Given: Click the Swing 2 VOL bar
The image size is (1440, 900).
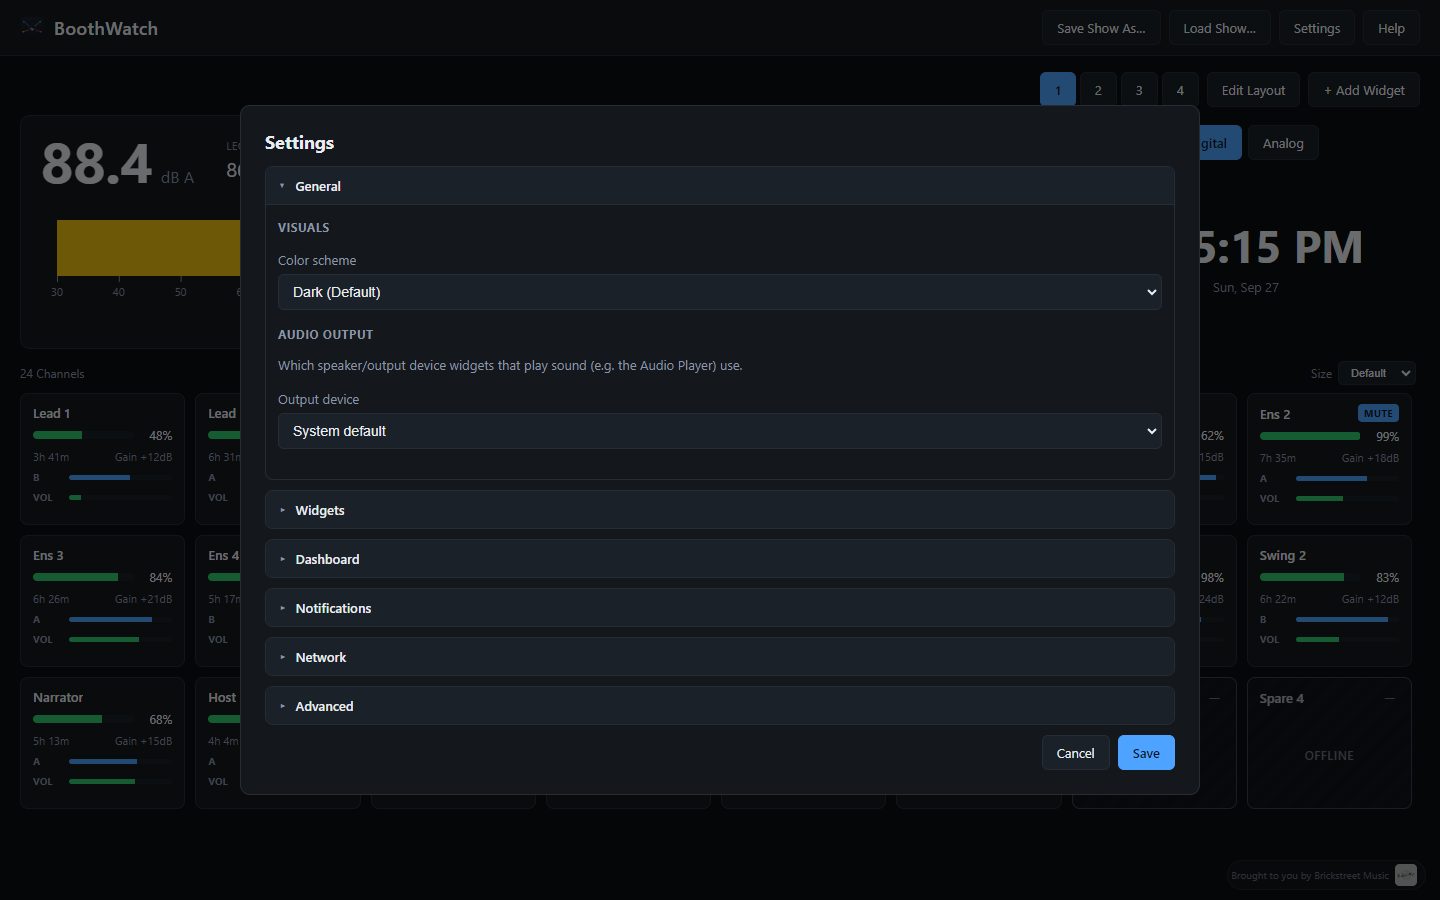Looking at the screenshot, I should 1347,639.
